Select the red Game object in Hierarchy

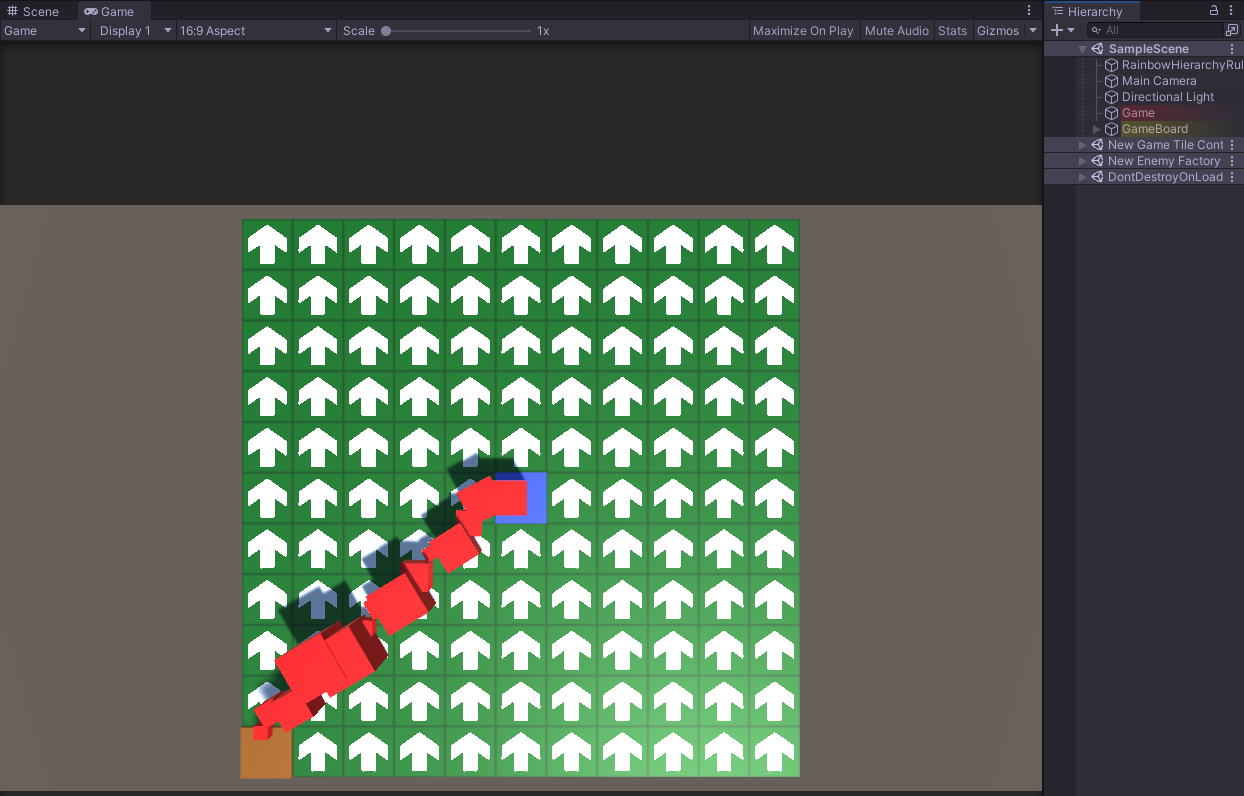(x=1138, y=113)
